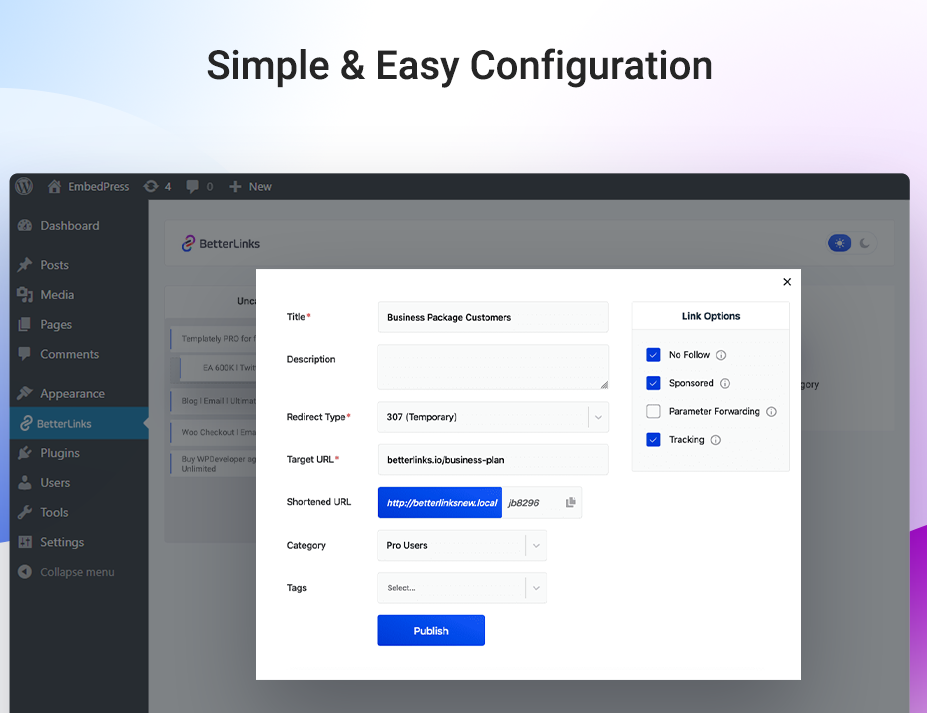This screenshot has height=713, width=927.
Task: Open the Appearance menu item
Action: (72, 394)
